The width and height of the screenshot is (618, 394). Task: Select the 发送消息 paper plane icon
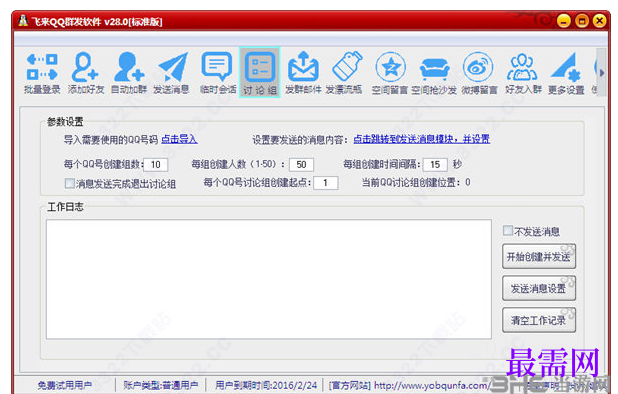click(x=171, y=73)
